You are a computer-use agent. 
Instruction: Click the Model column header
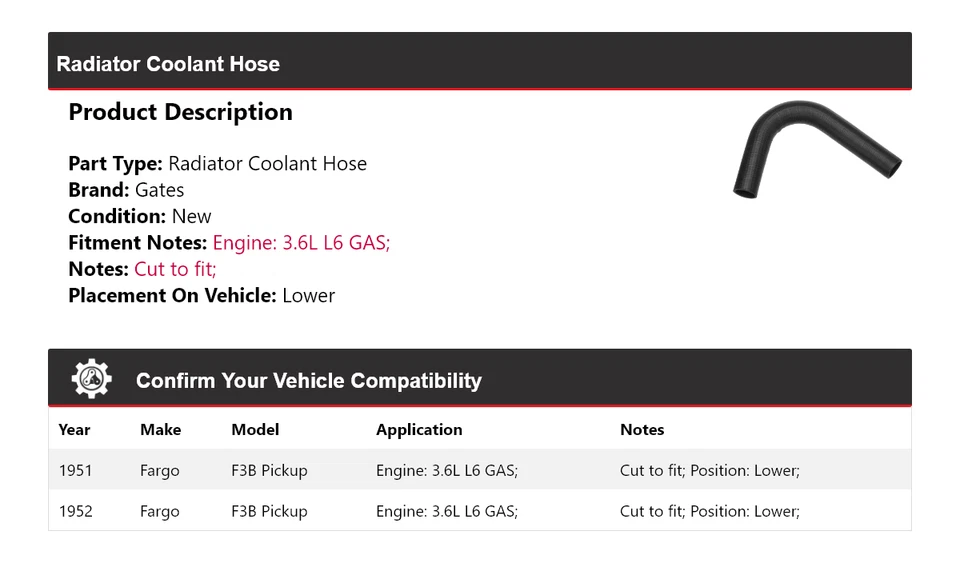click(x=255, y=430)
